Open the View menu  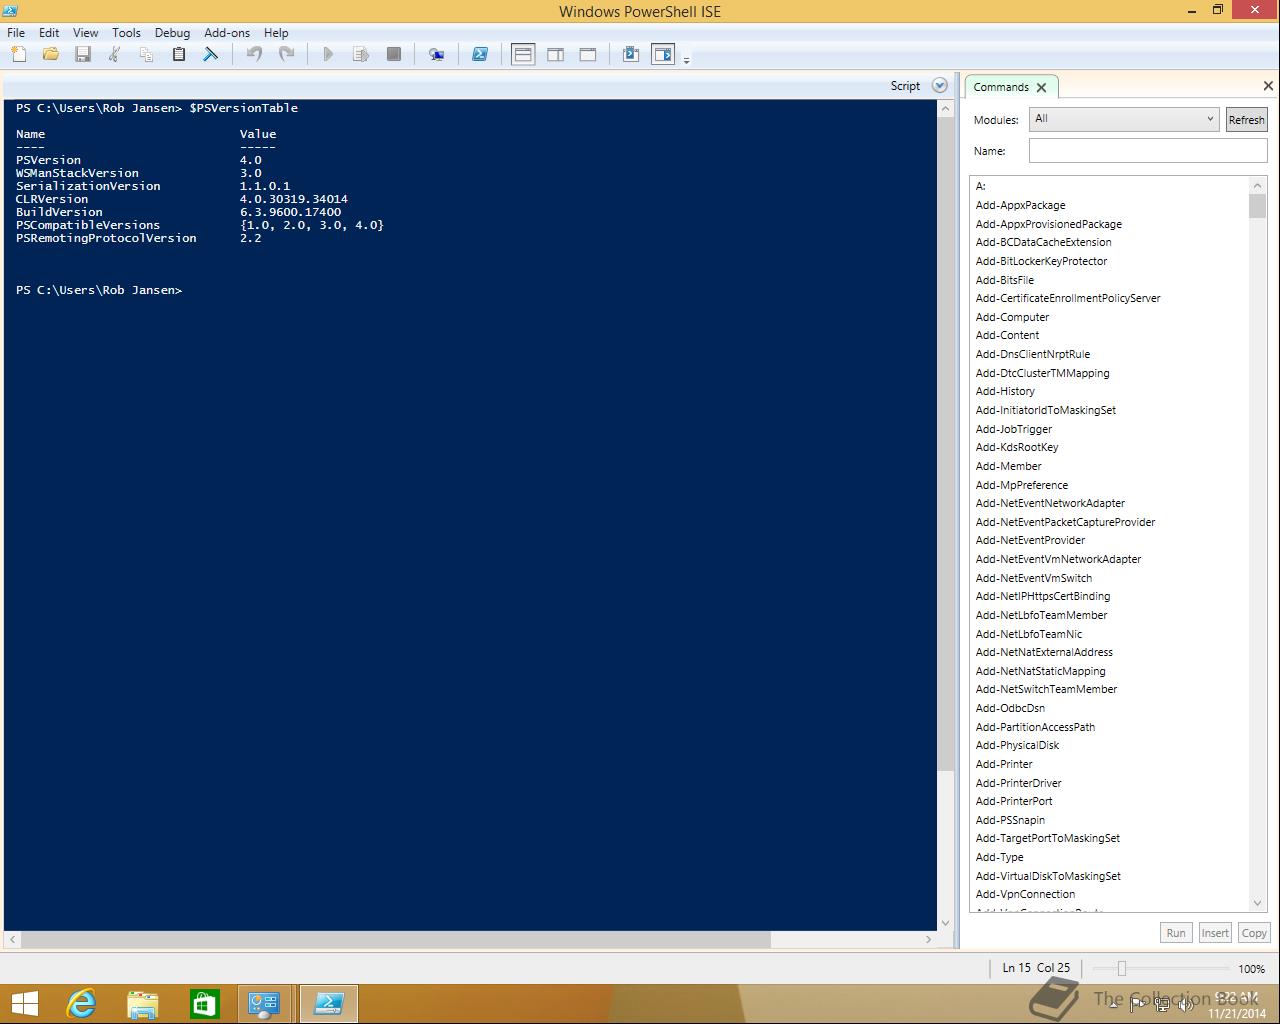[85, 32]
